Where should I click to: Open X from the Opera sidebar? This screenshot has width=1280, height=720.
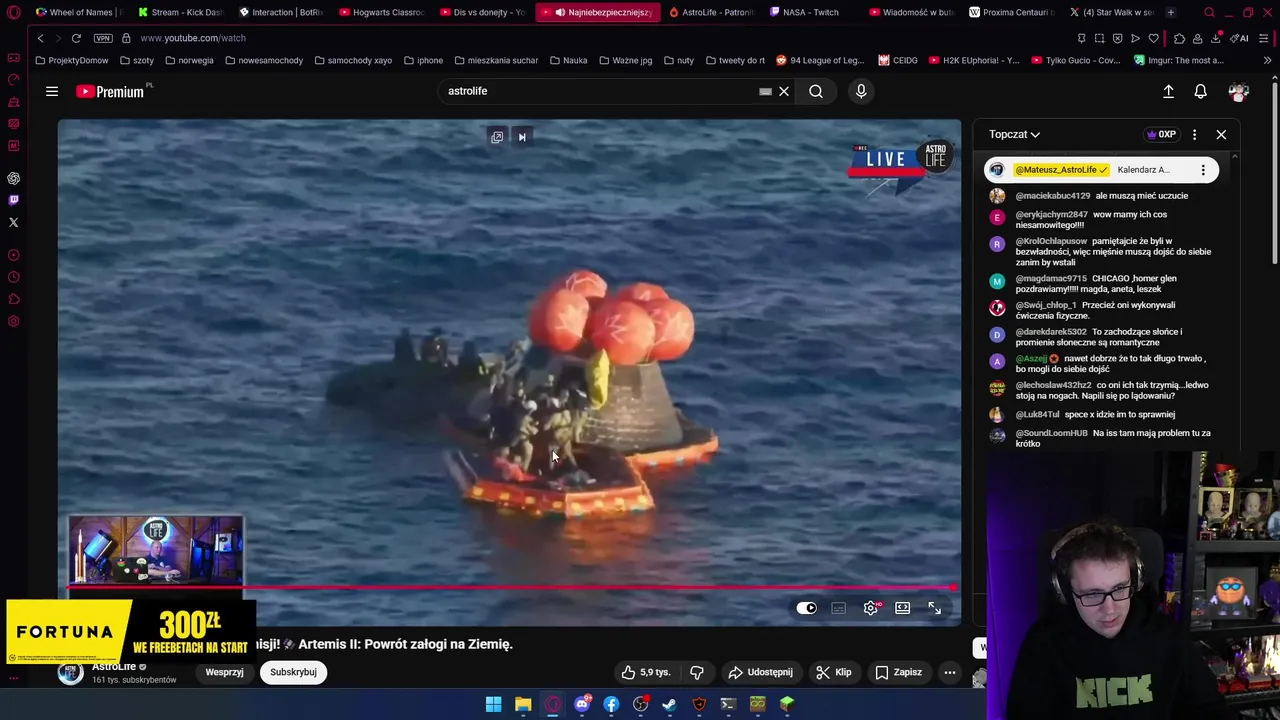13,222
